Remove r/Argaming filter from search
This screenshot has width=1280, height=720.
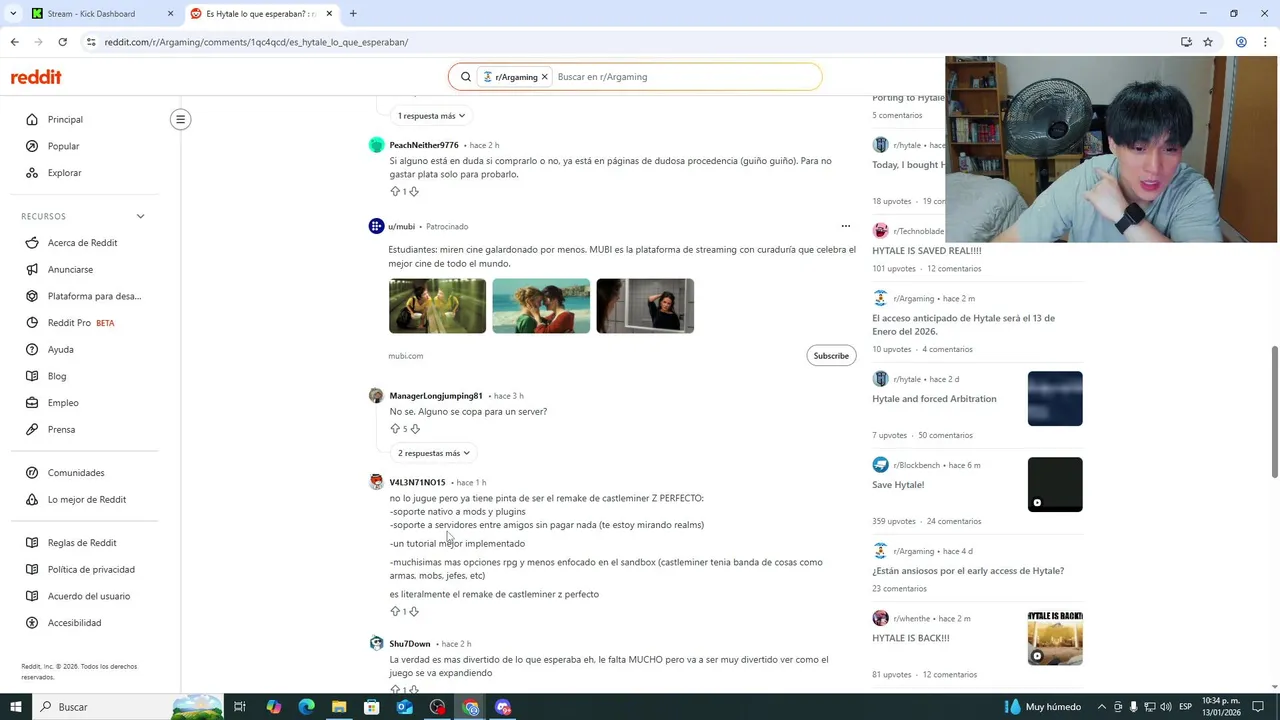click(x=544, y=77)
